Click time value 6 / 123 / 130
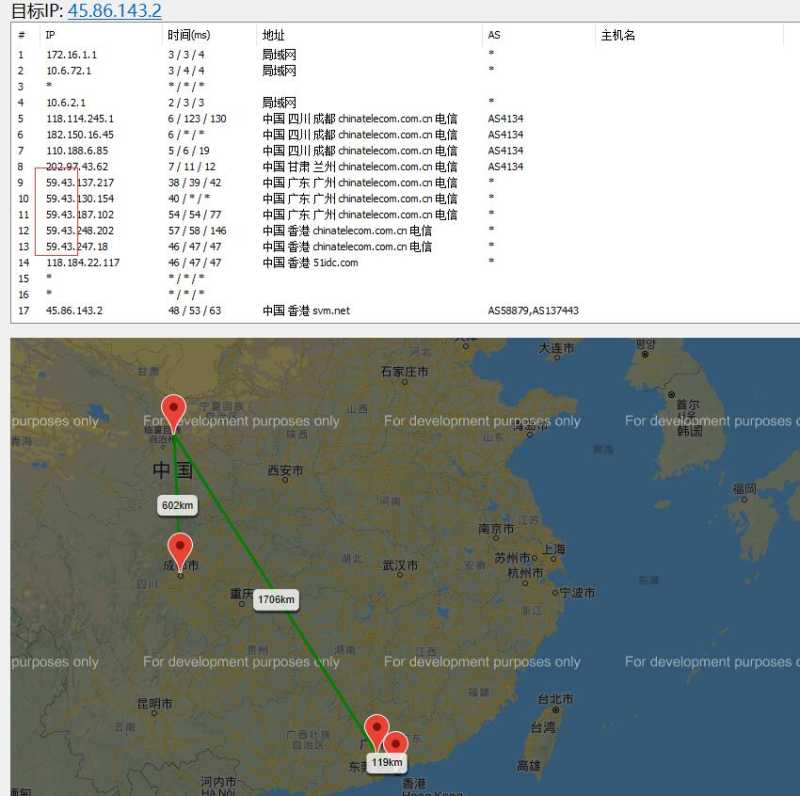This screenshot has height=796, width=800. pyautogui.click(x=197, y=118)
